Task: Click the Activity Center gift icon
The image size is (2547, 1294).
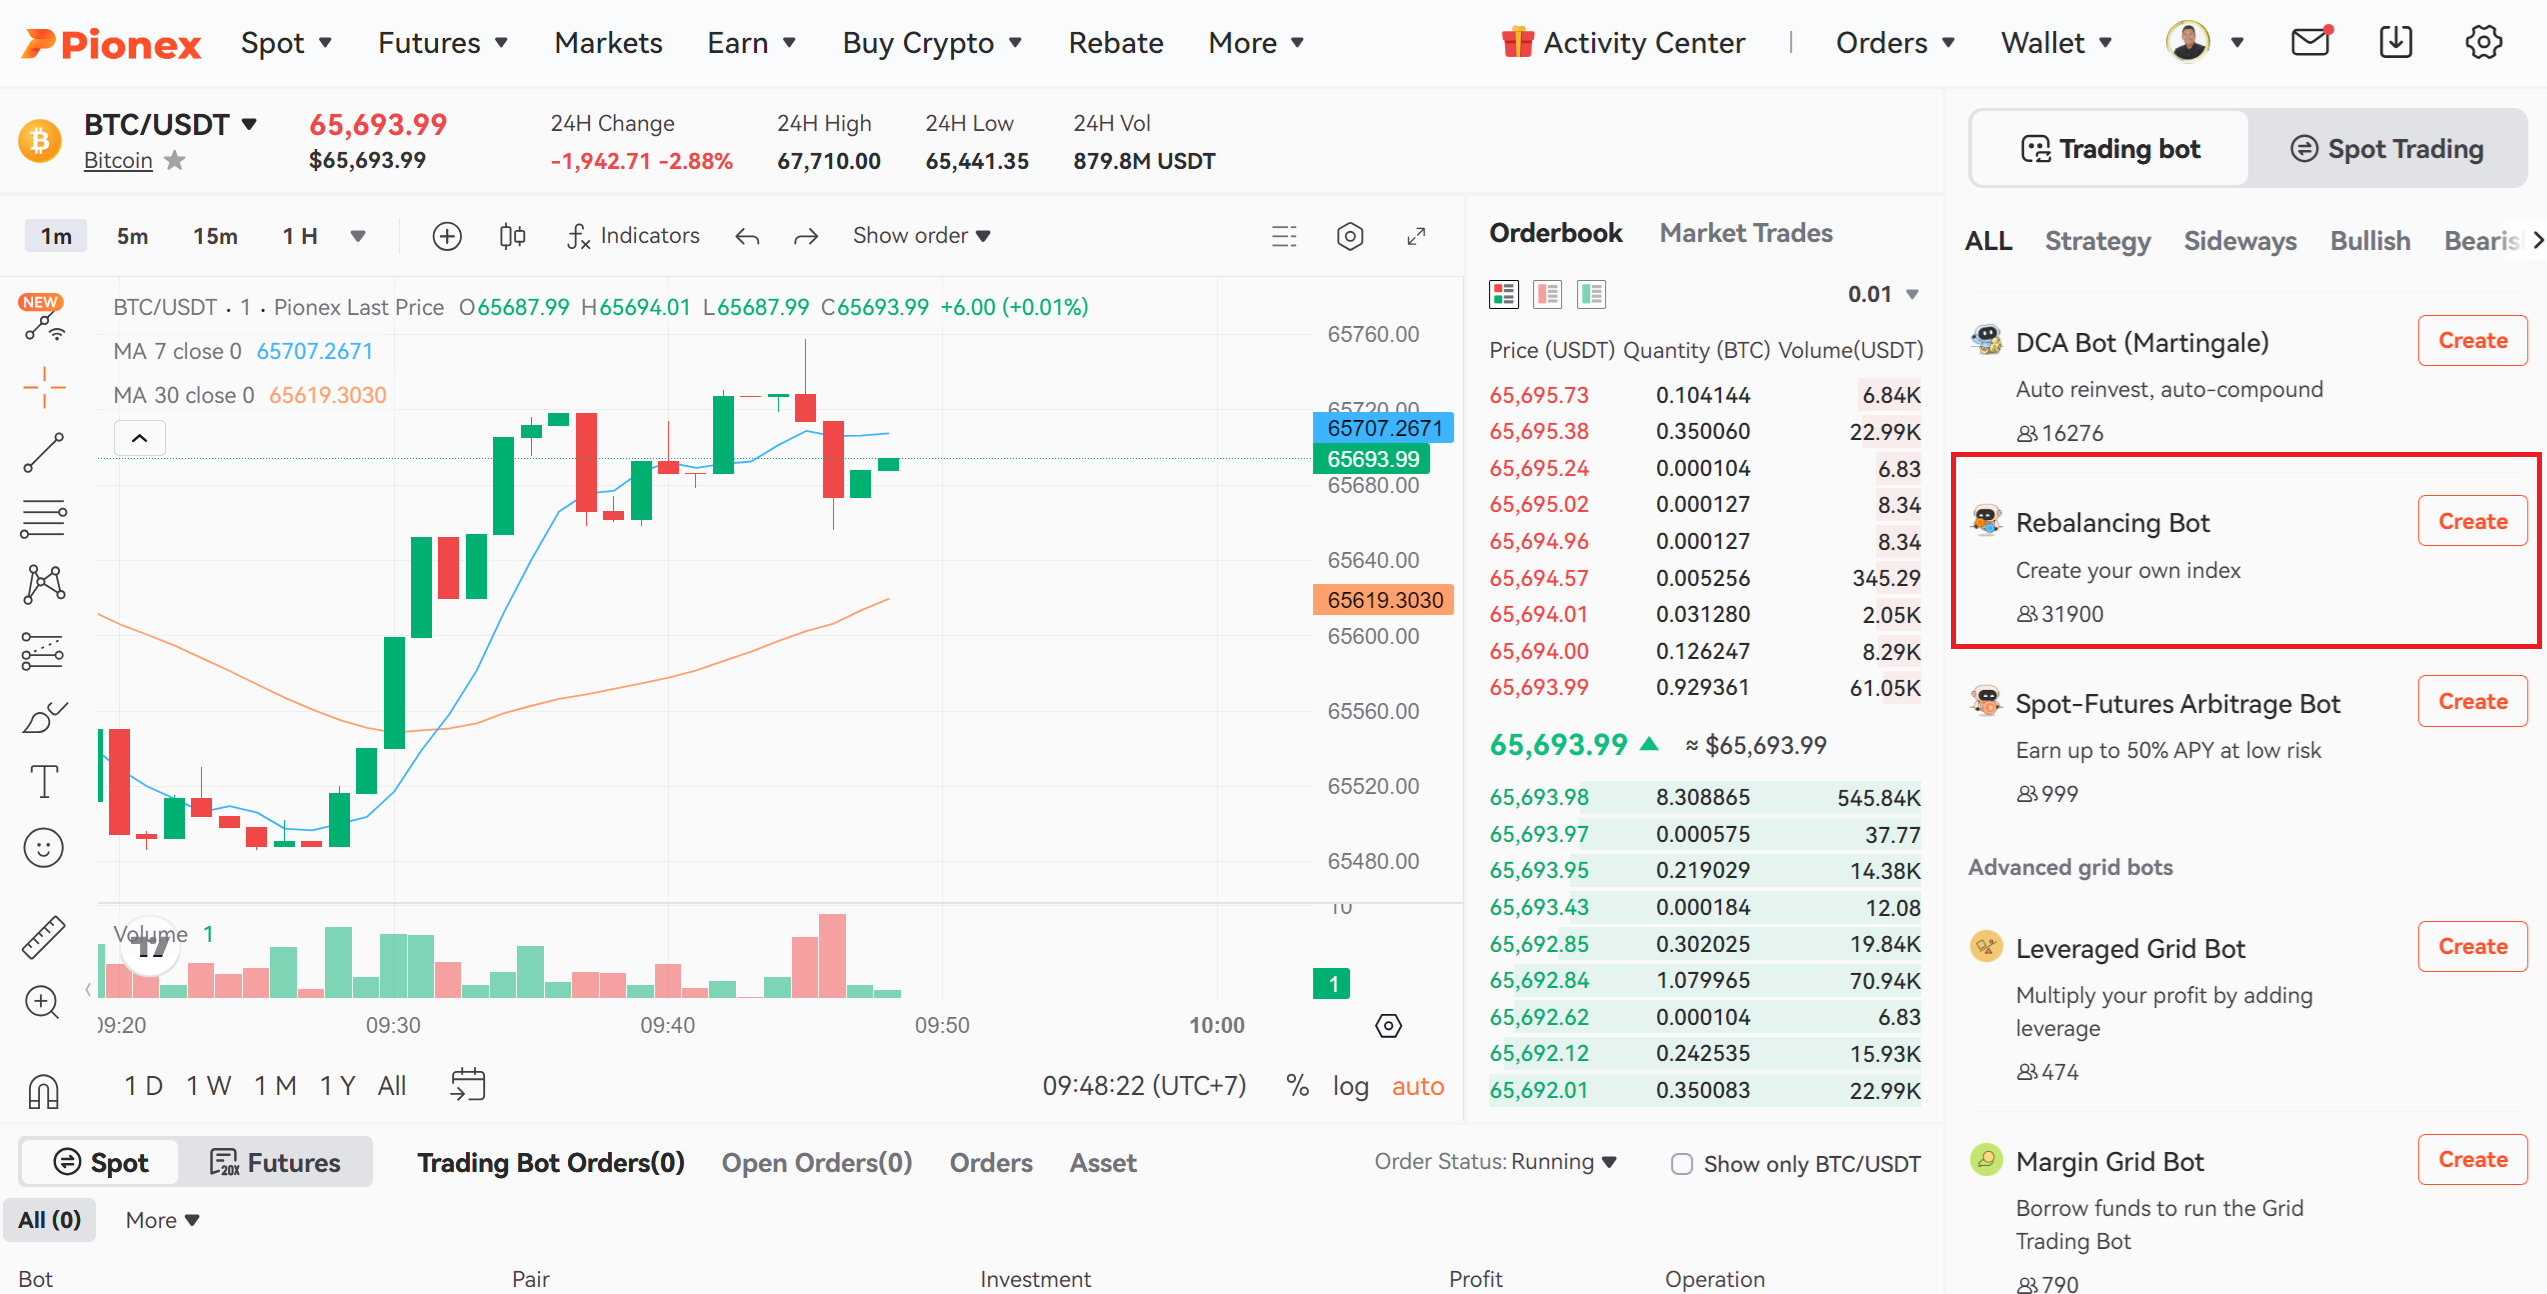Action: coord(1517,42)
